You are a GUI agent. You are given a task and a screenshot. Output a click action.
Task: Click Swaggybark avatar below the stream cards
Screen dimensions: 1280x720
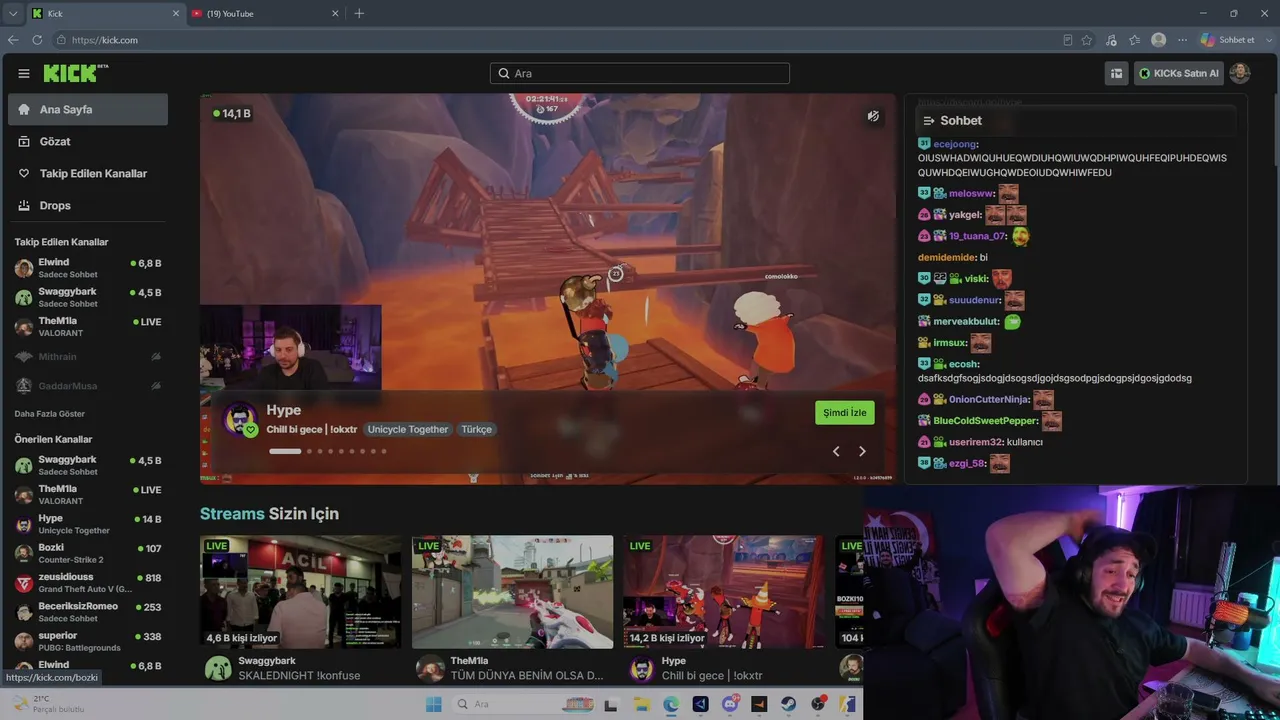click(218, 669)
